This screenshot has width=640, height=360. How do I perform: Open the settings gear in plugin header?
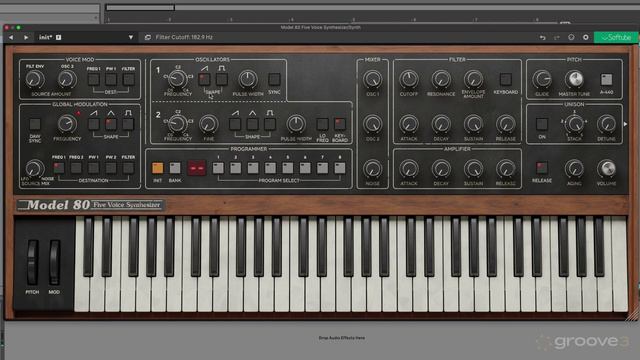(586, 37)
